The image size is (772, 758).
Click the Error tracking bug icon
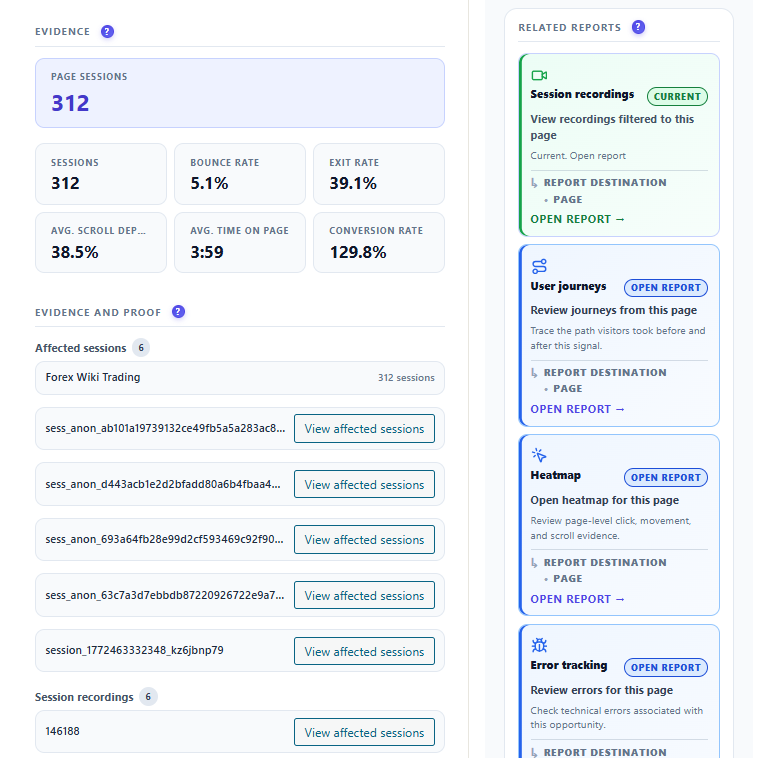tap(539, 645)
